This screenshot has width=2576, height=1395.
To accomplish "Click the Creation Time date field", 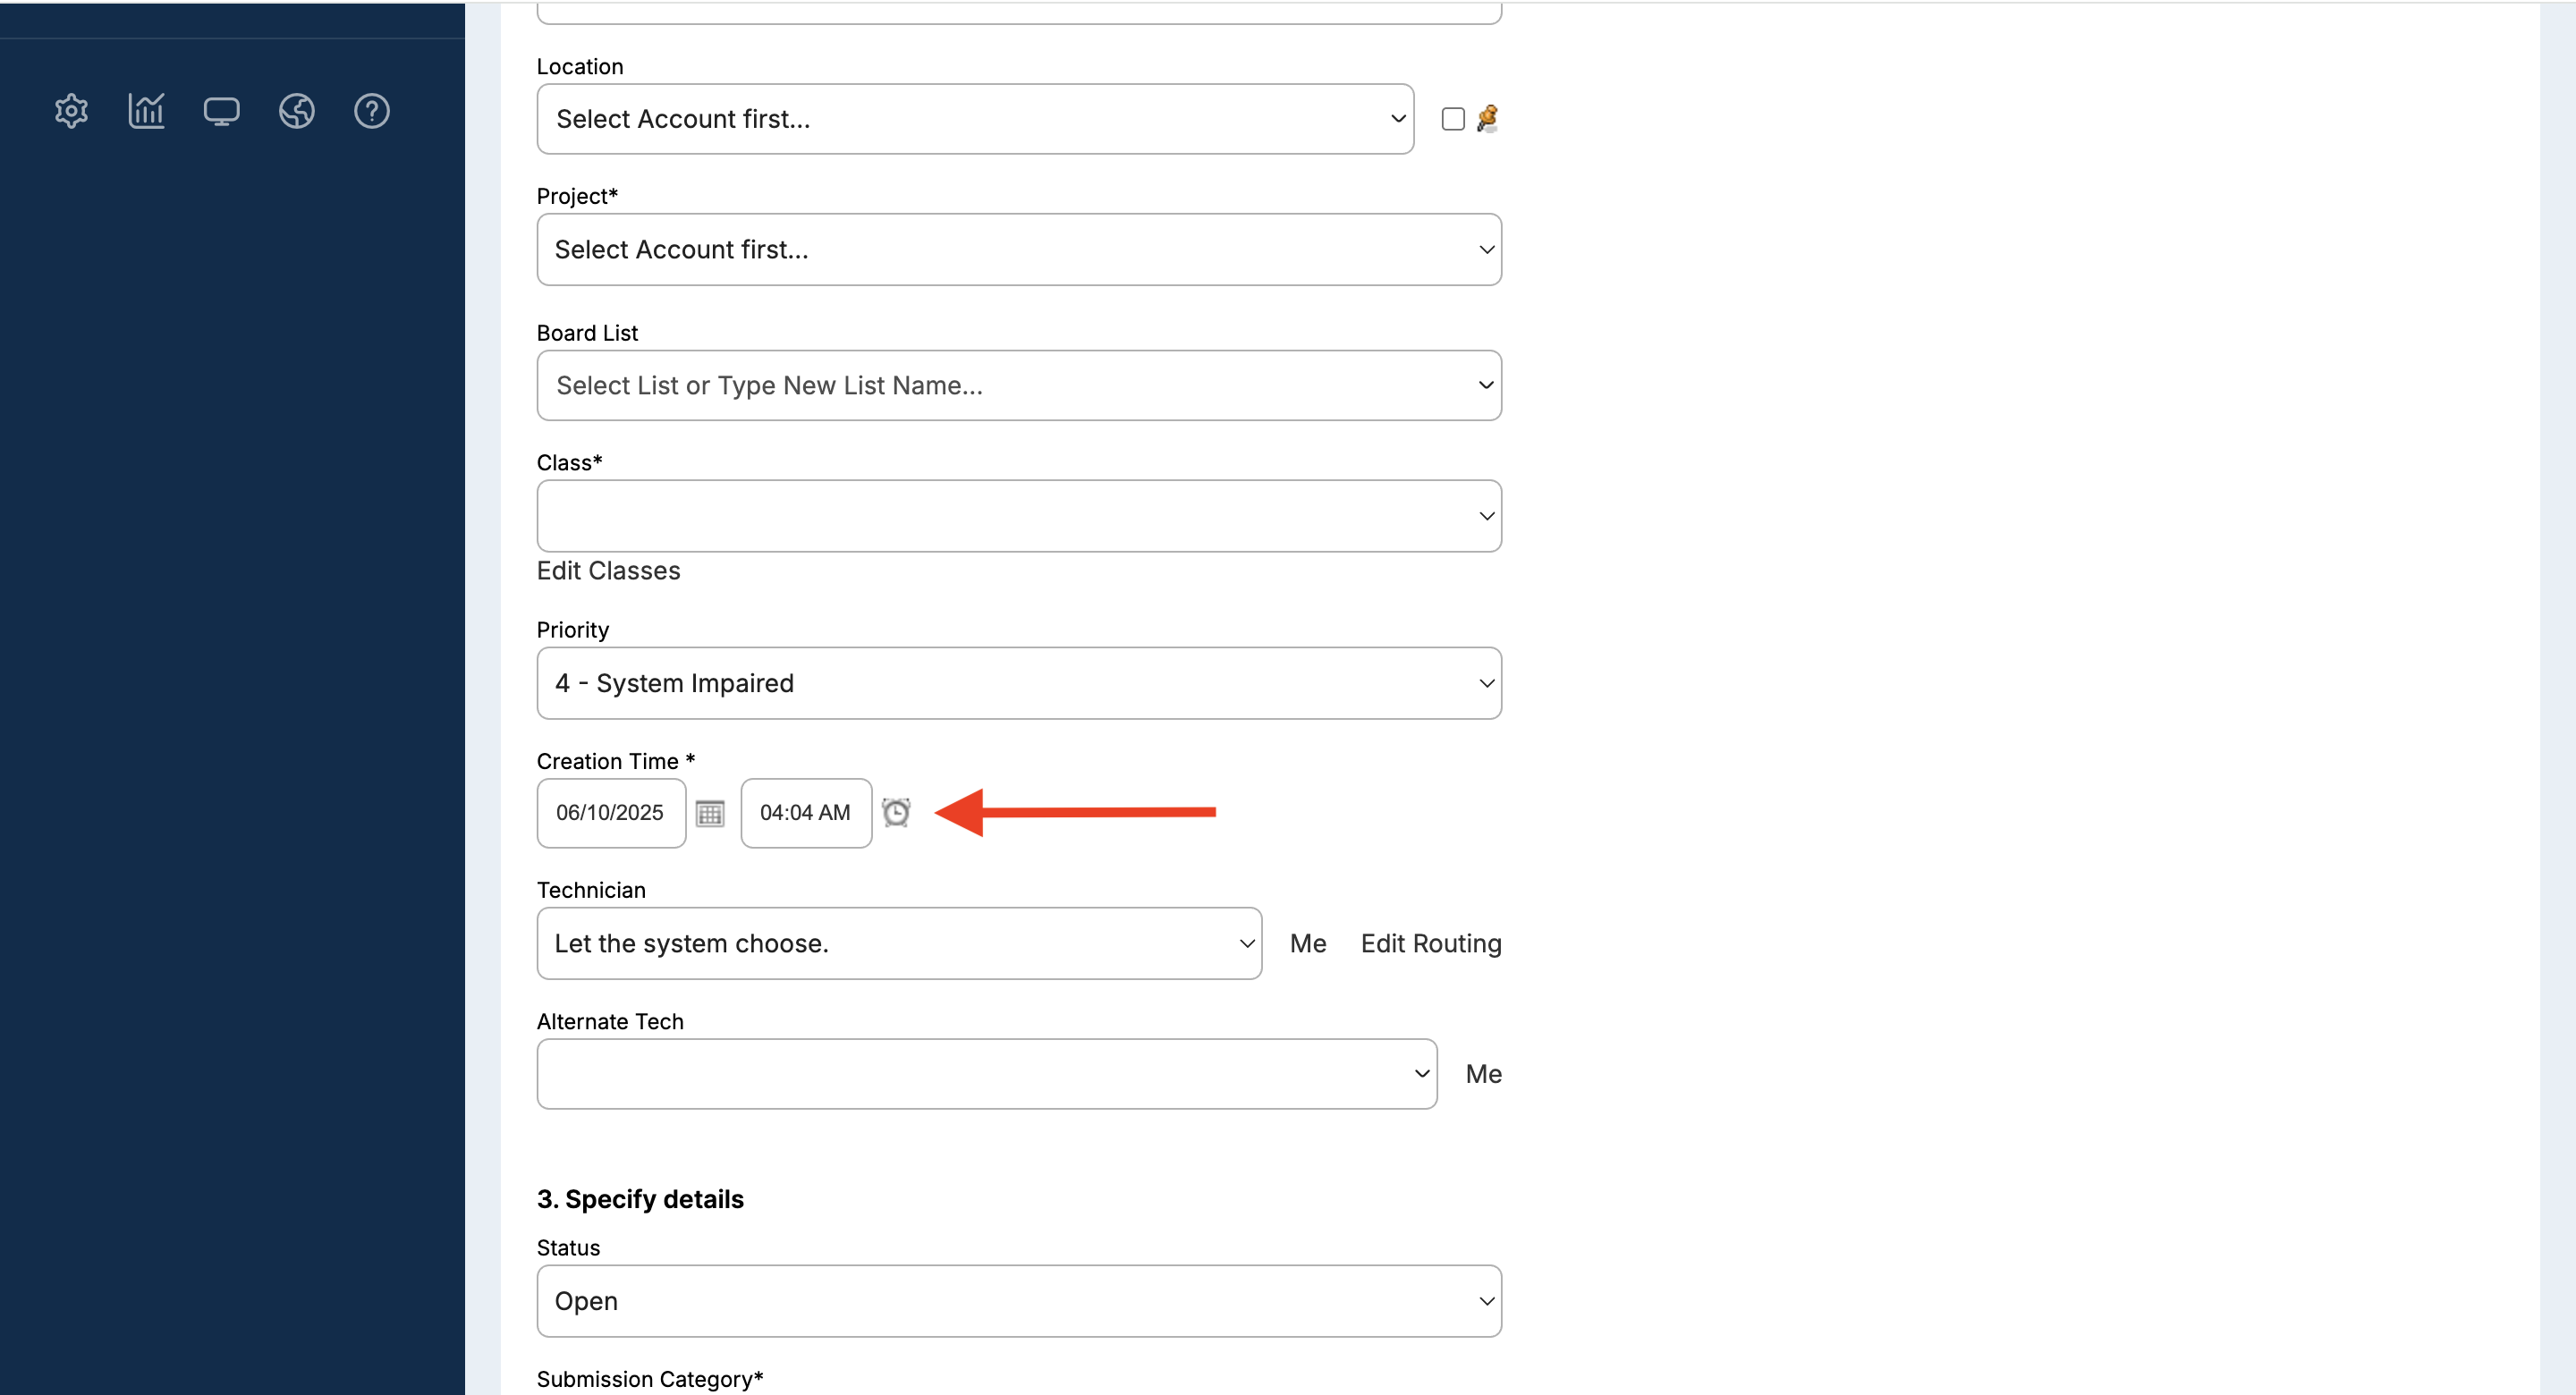I will point(610,813).
